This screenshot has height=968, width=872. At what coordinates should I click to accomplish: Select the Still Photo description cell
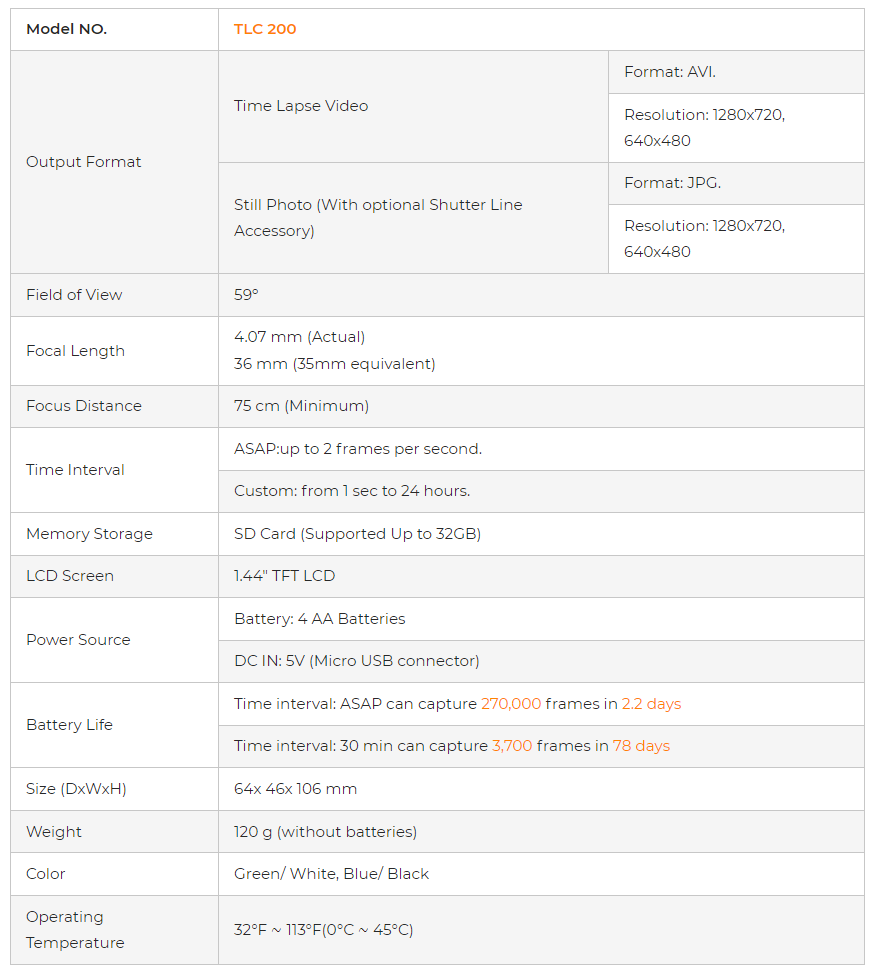378,218
